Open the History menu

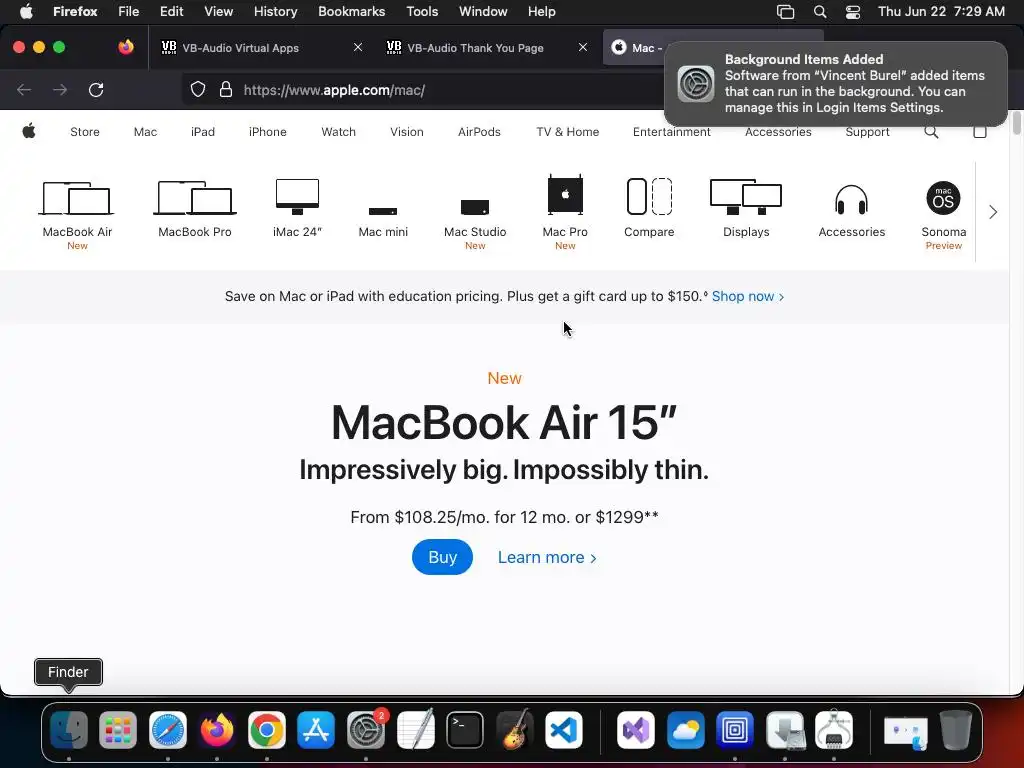pyautogui.click(x=276, y=11)
